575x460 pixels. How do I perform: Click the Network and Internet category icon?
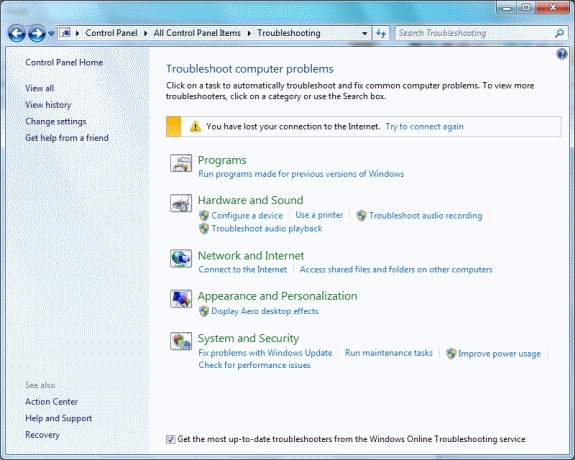coord(181,258)
